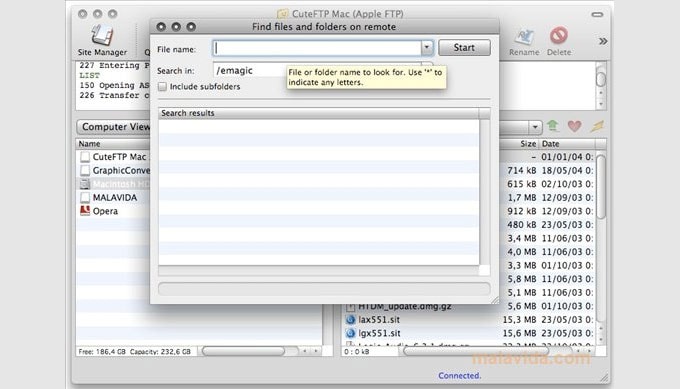The width and height of the screenshot is (680, 389).
Task: Click the LIST line in the log
Action: pyautogui.click(x=89, y=75)
